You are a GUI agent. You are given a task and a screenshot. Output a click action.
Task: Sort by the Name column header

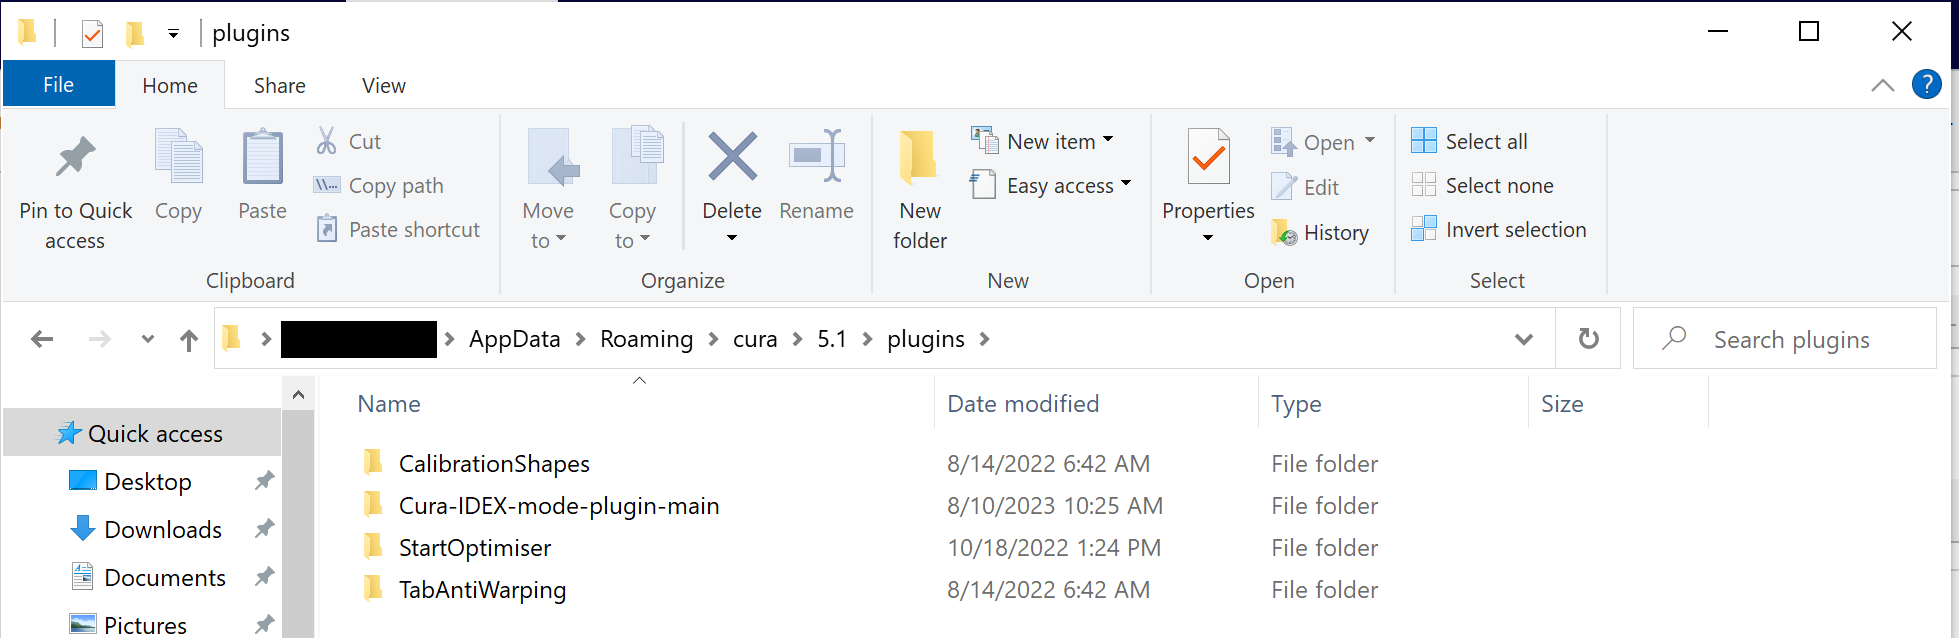tap(638, 403)
